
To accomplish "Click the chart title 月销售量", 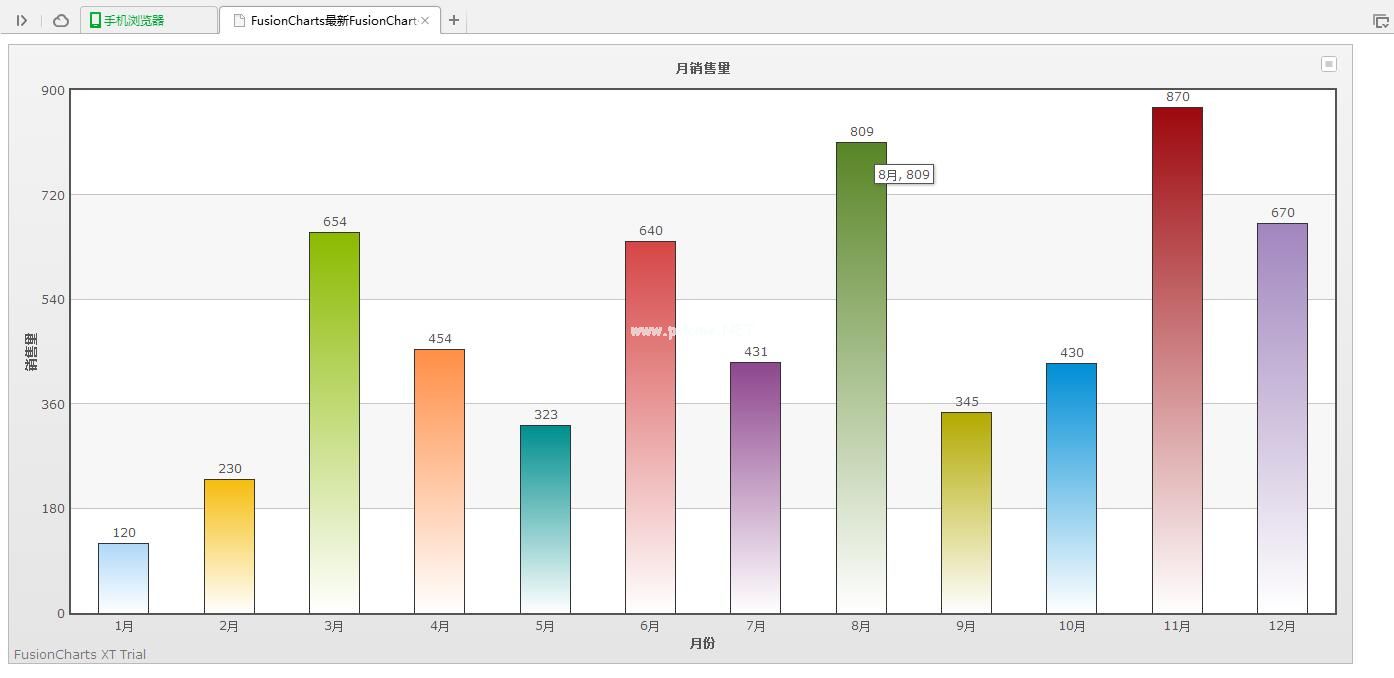I will [x=703, y=68].
